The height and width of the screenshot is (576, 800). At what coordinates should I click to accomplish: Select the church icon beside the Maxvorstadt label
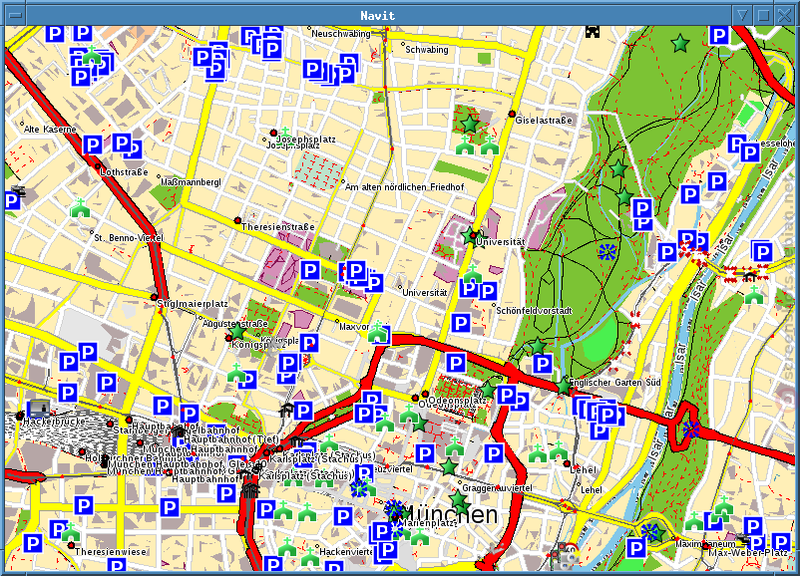378,332
